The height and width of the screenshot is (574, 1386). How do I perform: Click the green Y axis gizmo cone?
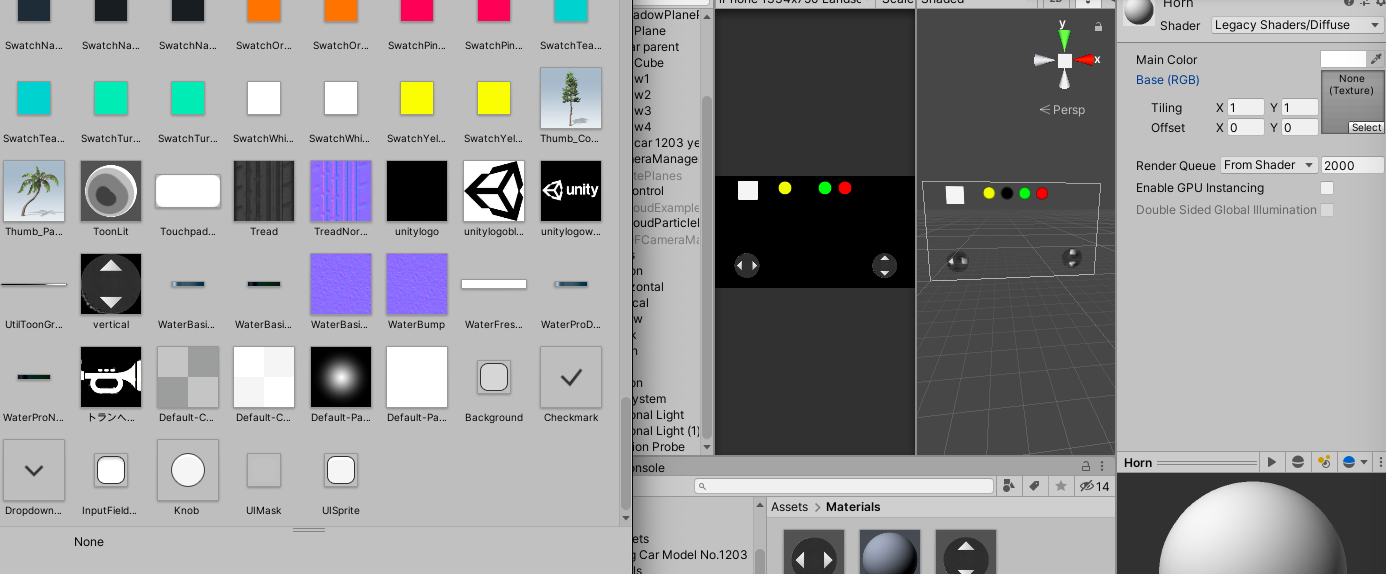[1065, 40]
